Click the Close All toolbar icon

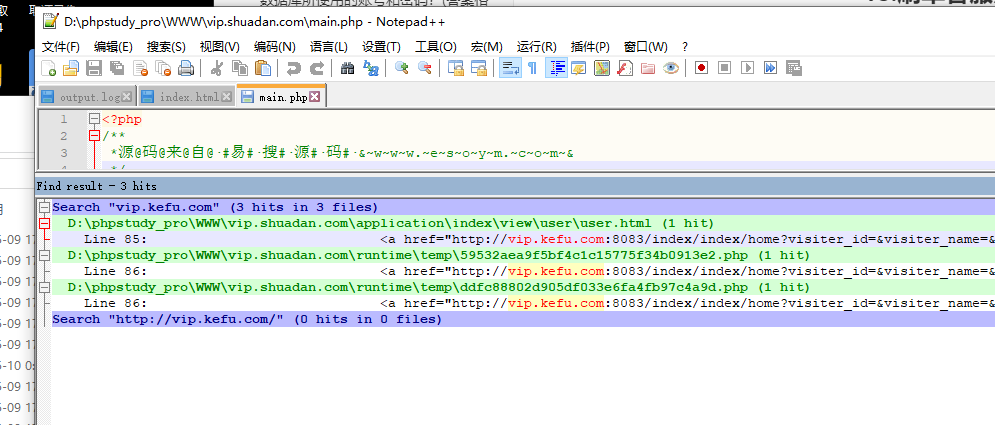[x=163, y=68]
